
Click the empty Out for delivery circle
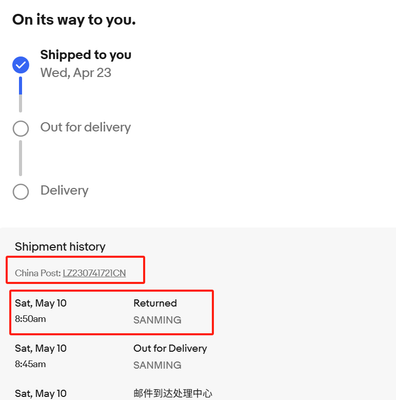21,128
